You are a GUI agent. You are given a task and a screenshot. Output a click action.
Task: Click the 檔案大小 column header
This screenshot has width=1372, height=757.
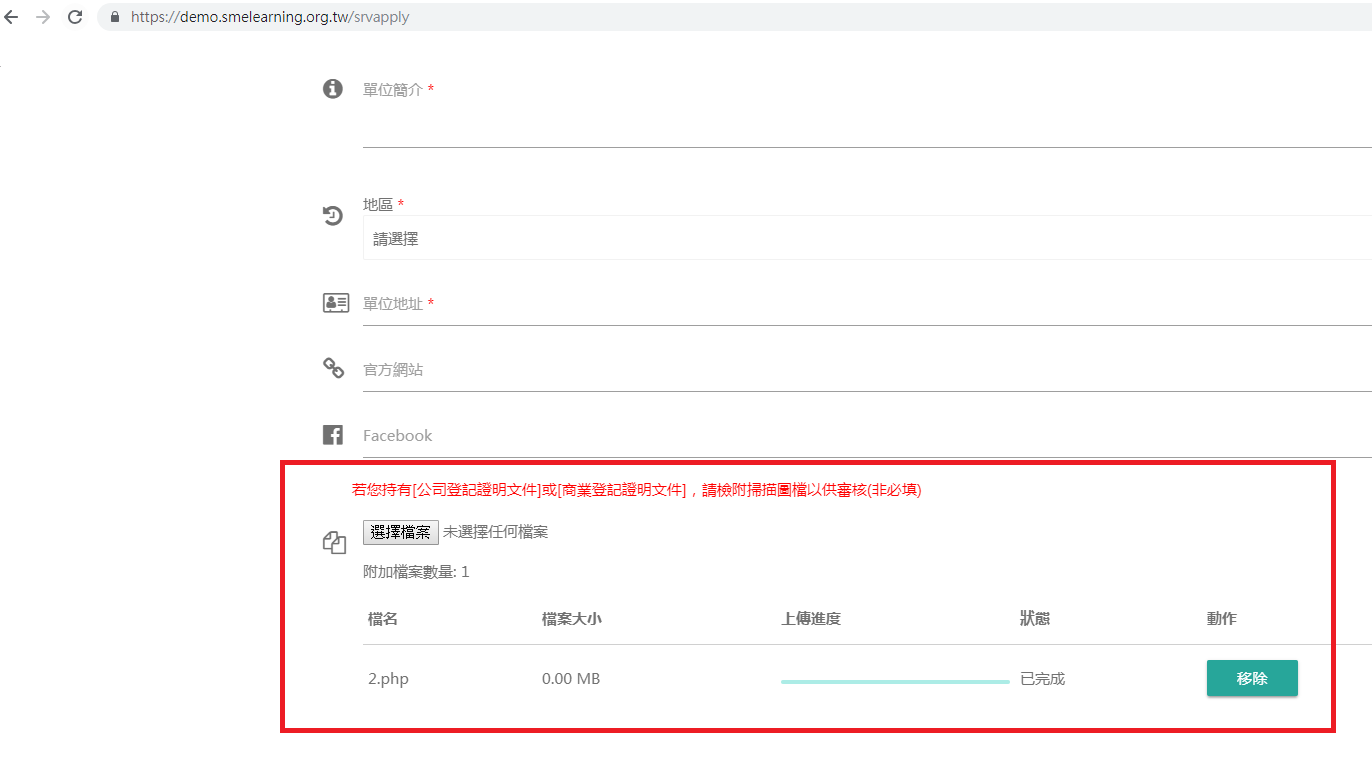coord(571,619)
